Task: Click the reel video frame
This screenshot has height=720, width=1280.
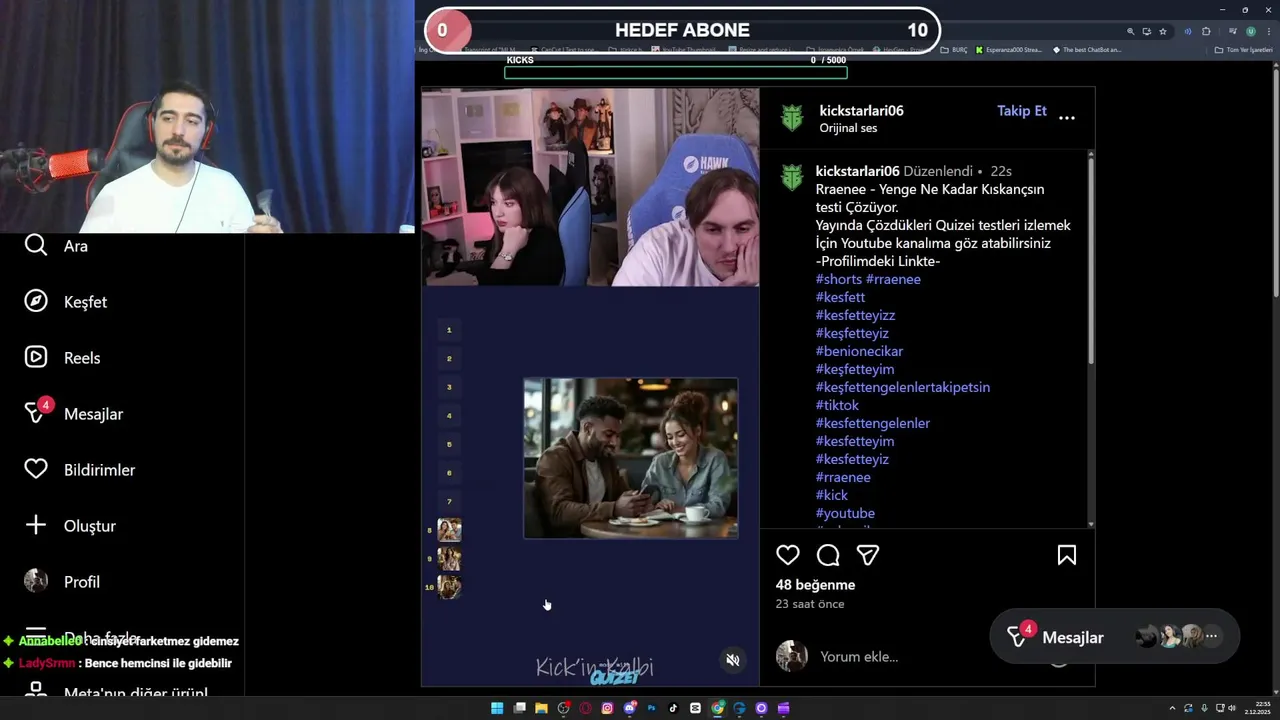Action: (x=590, y=387)
